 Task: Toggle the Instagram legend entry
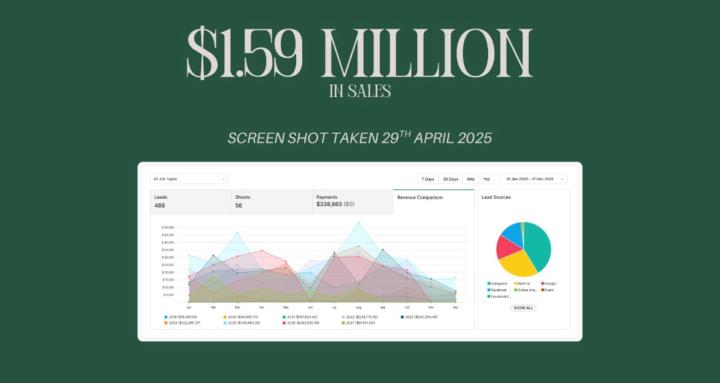coord(497,284)
